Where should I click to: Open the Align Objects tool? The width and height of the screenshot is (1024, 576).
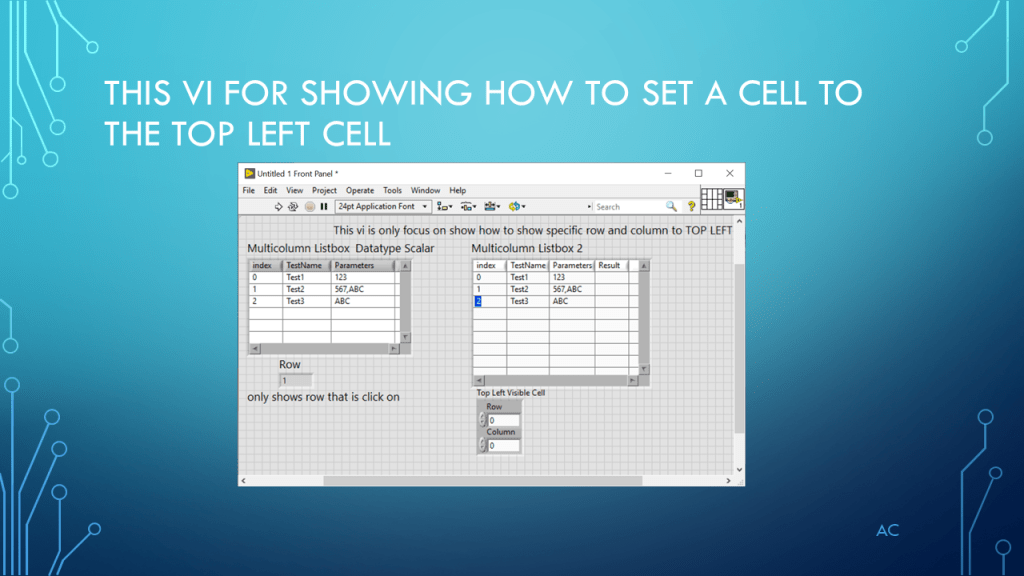pyautogui.click(x=444, y=207)
